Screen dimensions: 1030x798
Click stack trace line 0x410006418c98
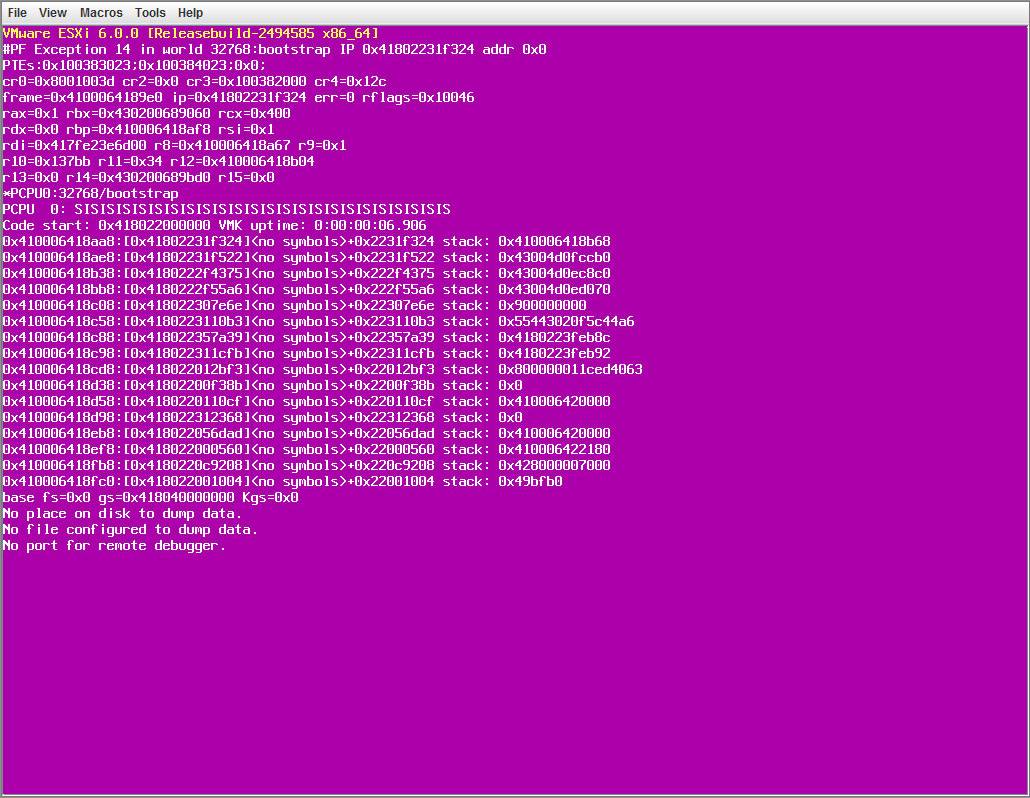[x=307, y=353]
